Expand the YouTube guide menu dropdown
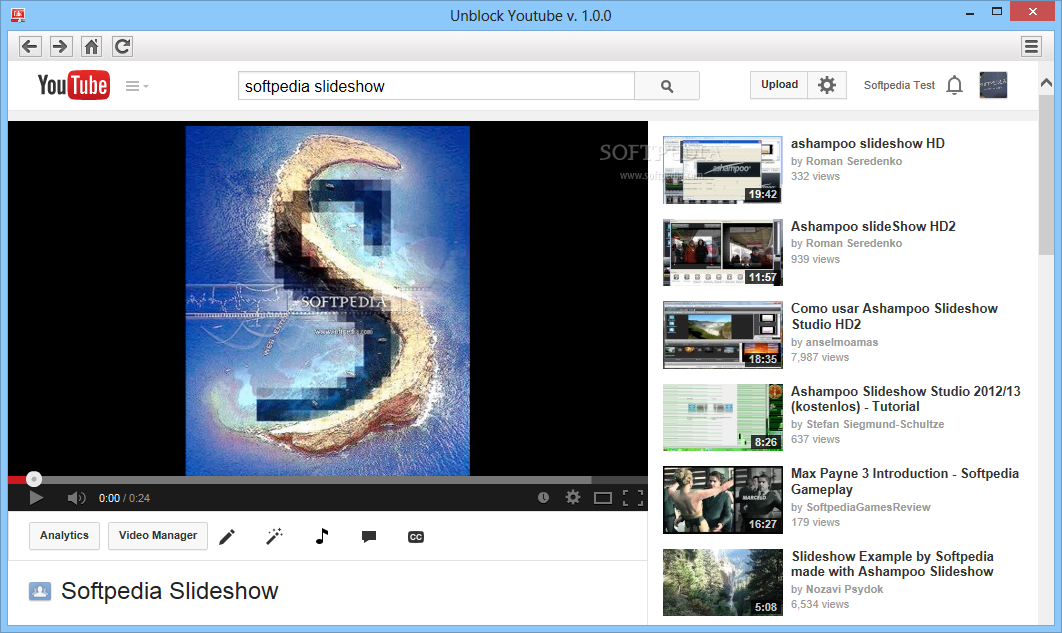Image resolution: width=1062 pixels, height=633 pixels. point(137,86)
